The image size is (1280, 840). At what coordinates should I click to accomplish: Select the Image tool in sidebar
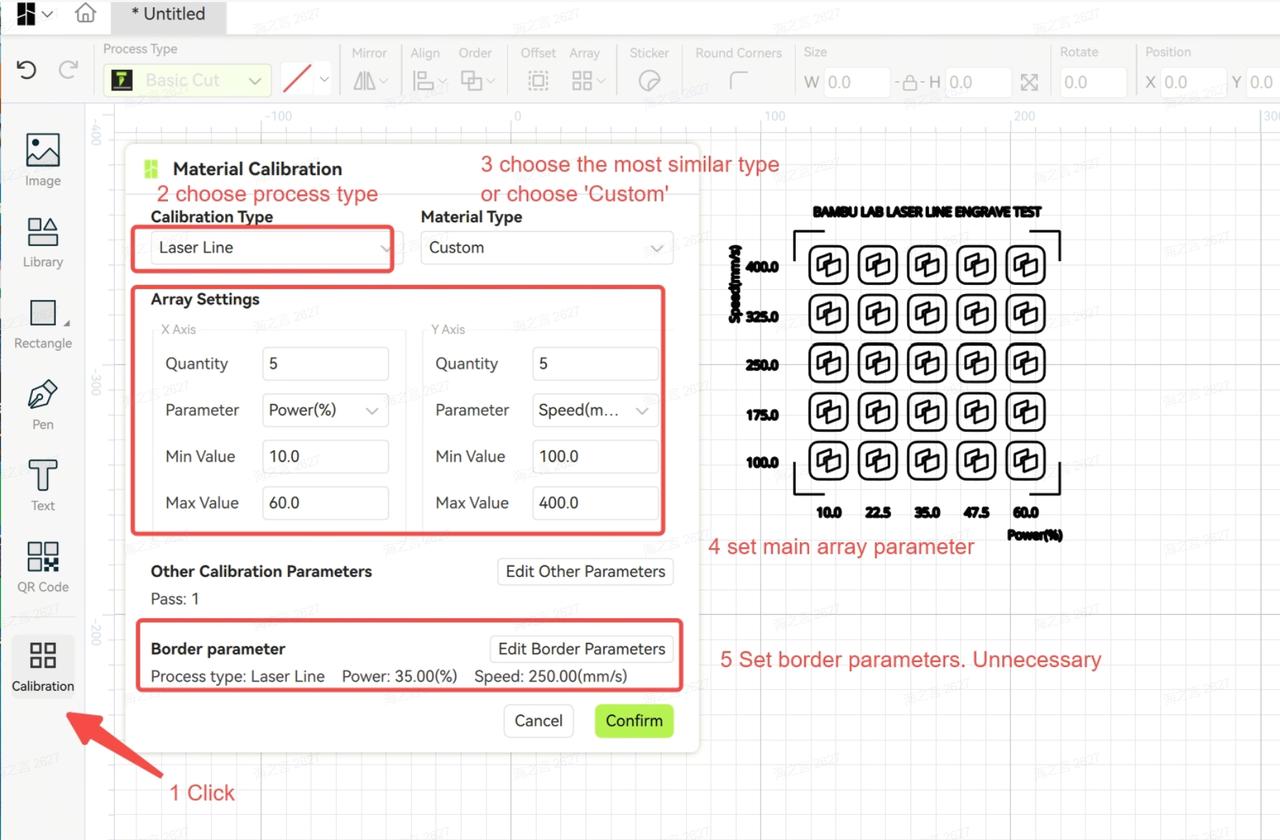pos(43,159)
